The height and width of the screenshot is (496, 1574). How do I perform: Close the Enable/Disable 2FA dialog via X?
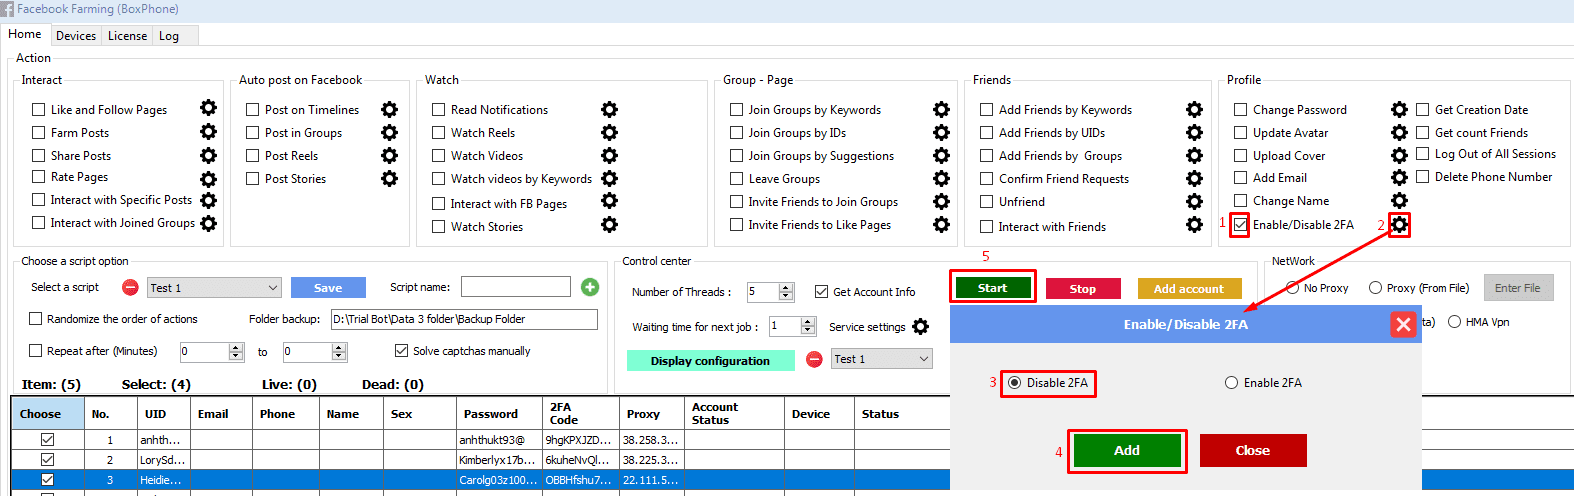click(x=1403, y=324)
